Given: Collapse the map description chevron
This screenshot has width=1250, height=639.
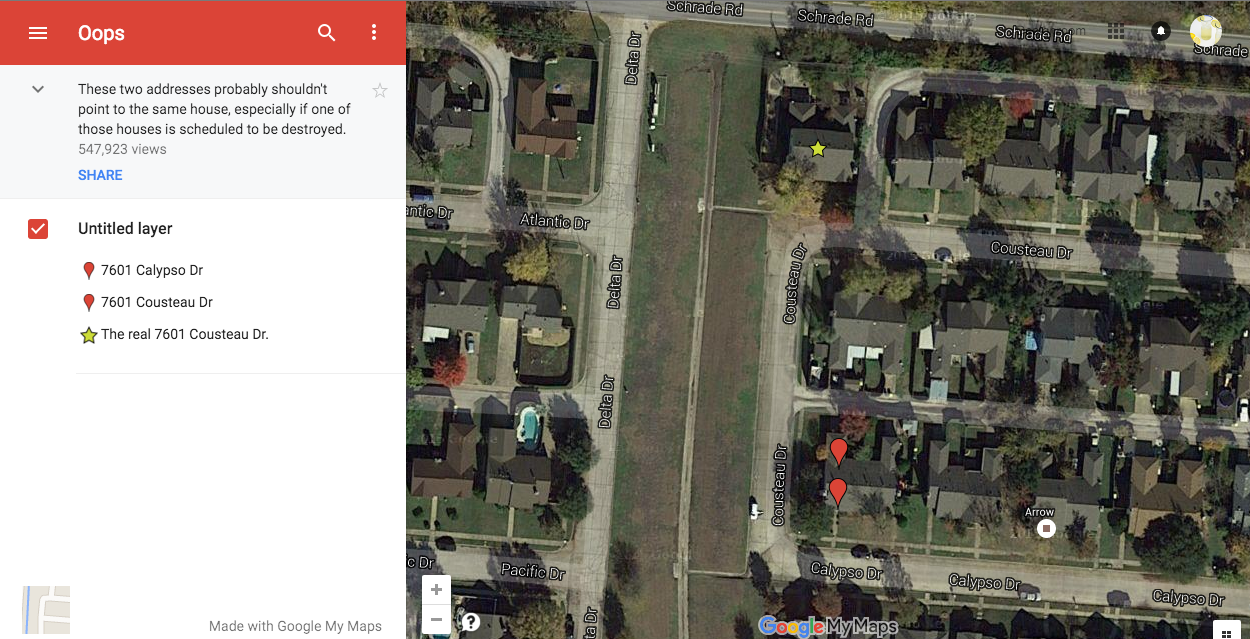Looking at the screenshot, I should point(38,89).
